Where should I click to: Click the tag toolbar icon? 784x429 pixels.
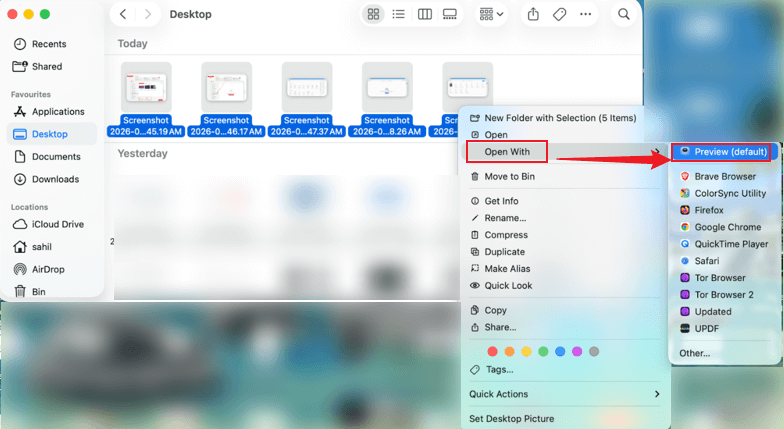[x=560, y=14]
